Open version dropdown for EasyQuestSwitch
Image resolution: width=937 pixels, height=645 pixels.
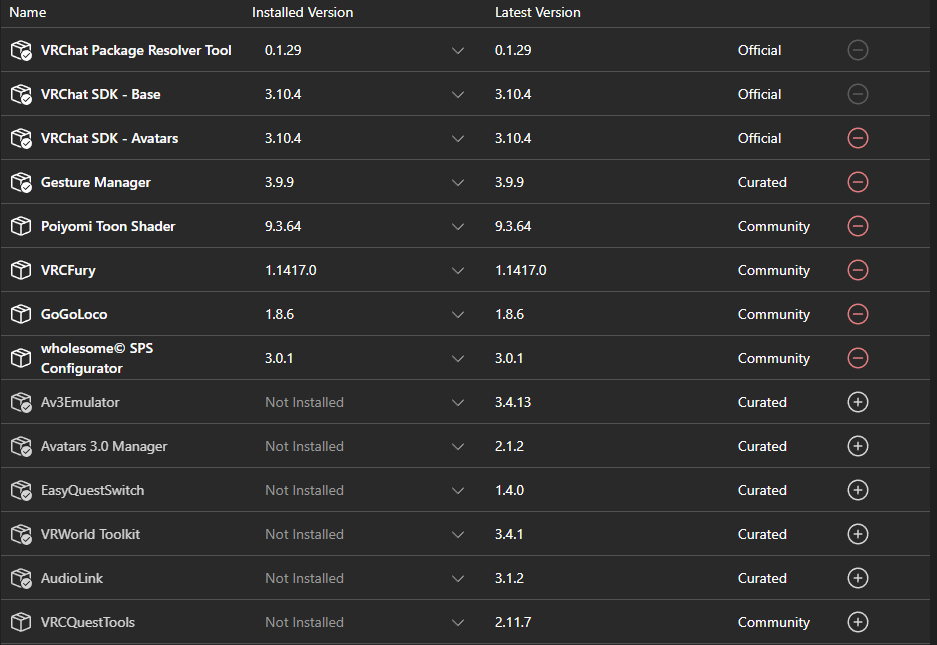click(458, 490)
